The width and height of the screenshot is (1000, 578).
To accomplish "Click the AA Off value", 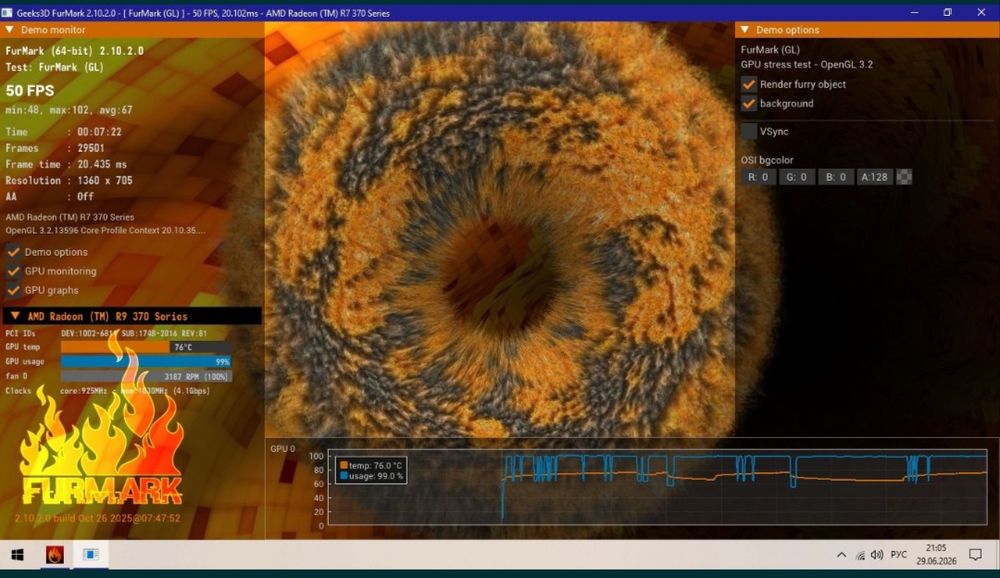I will click(85, 196).
